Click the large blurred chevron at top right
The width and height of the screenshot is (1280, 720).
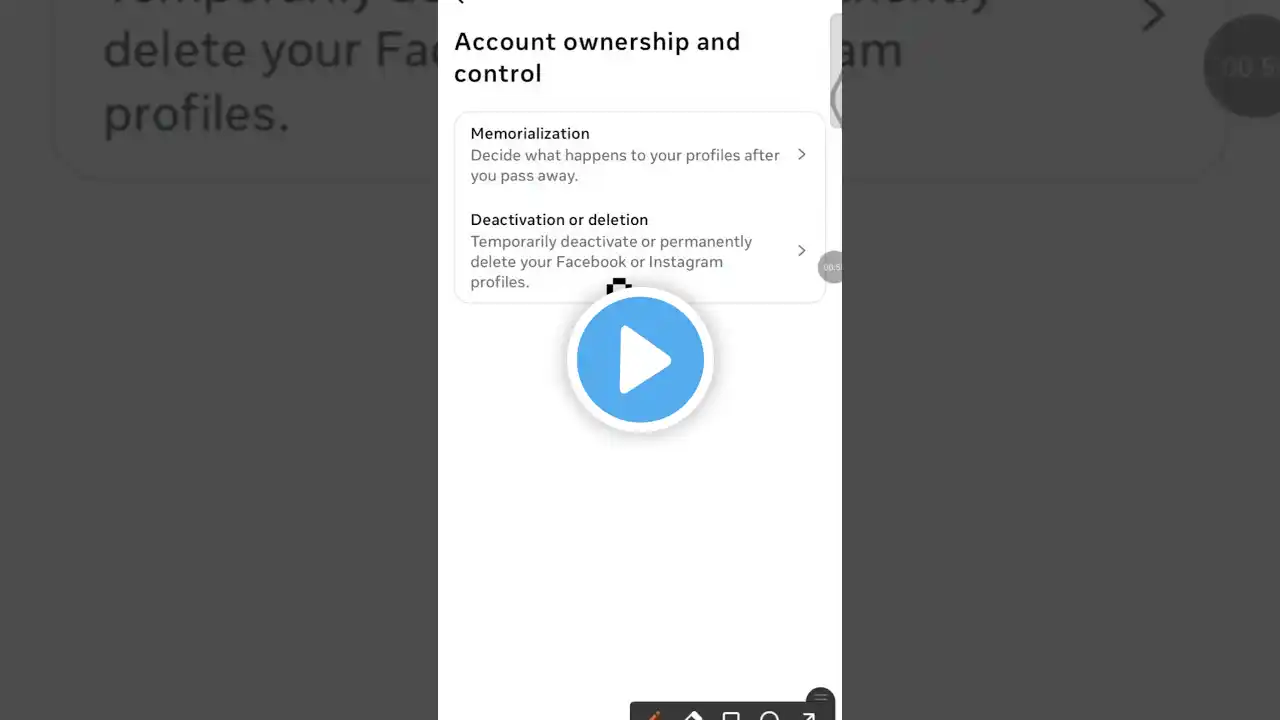click(x=1154, y=14)
